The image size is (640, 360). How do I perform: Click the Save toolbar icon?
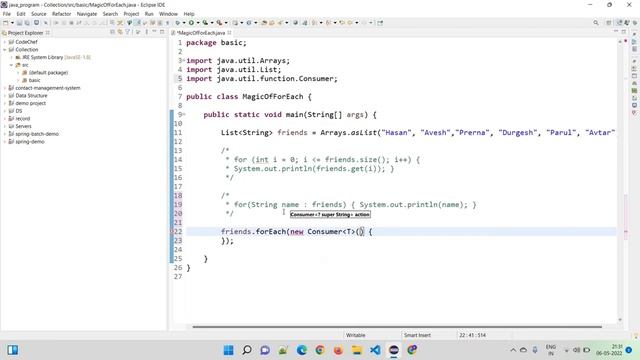19,23
